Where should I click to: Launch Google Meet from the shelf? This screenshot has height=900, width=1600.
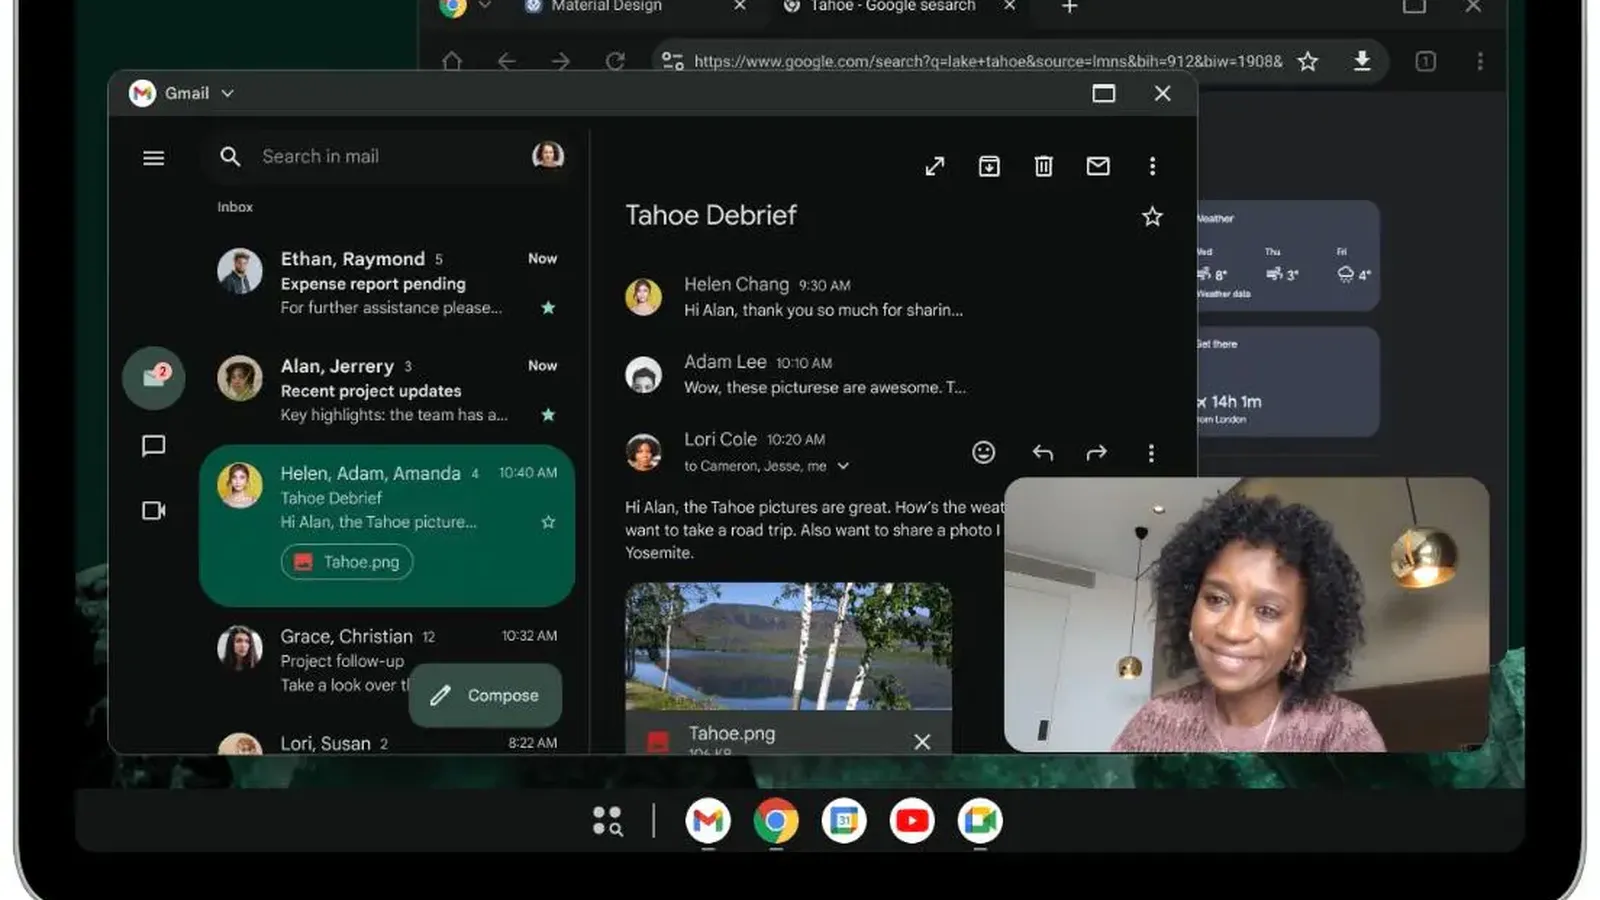tap(980, 821)
